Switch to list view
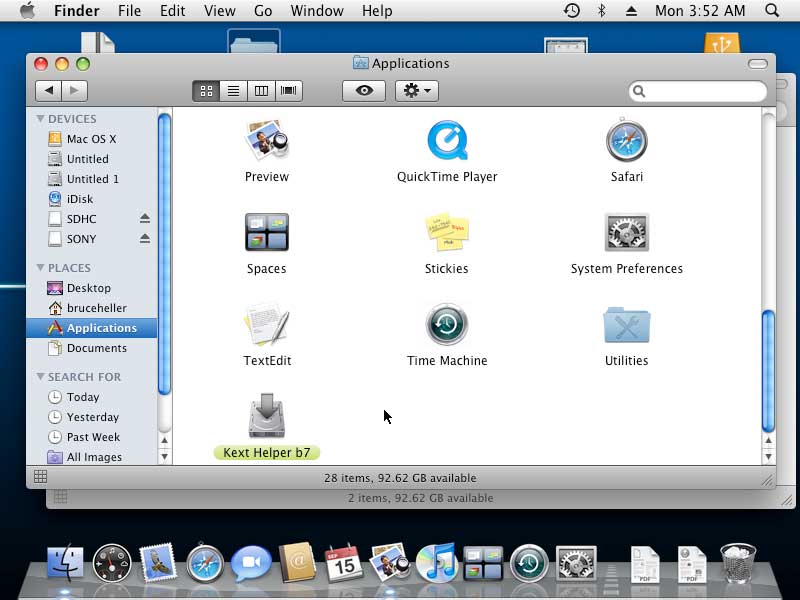 (x=233, y=91)
